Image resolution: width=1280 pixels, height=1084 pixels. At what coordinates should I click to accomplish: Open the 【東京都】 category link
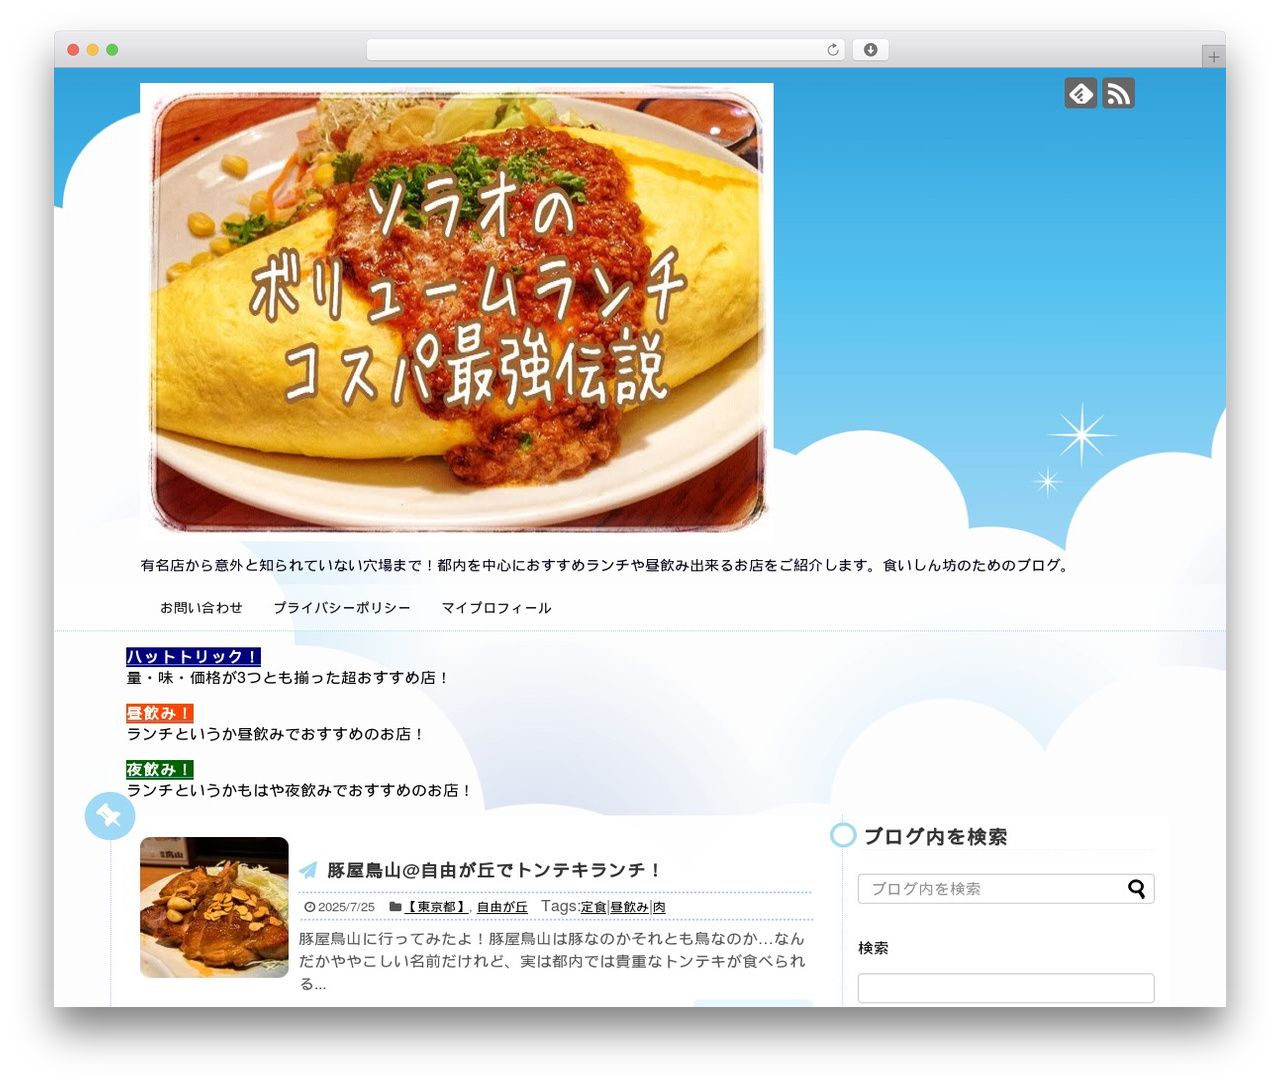tap(437, 907)
